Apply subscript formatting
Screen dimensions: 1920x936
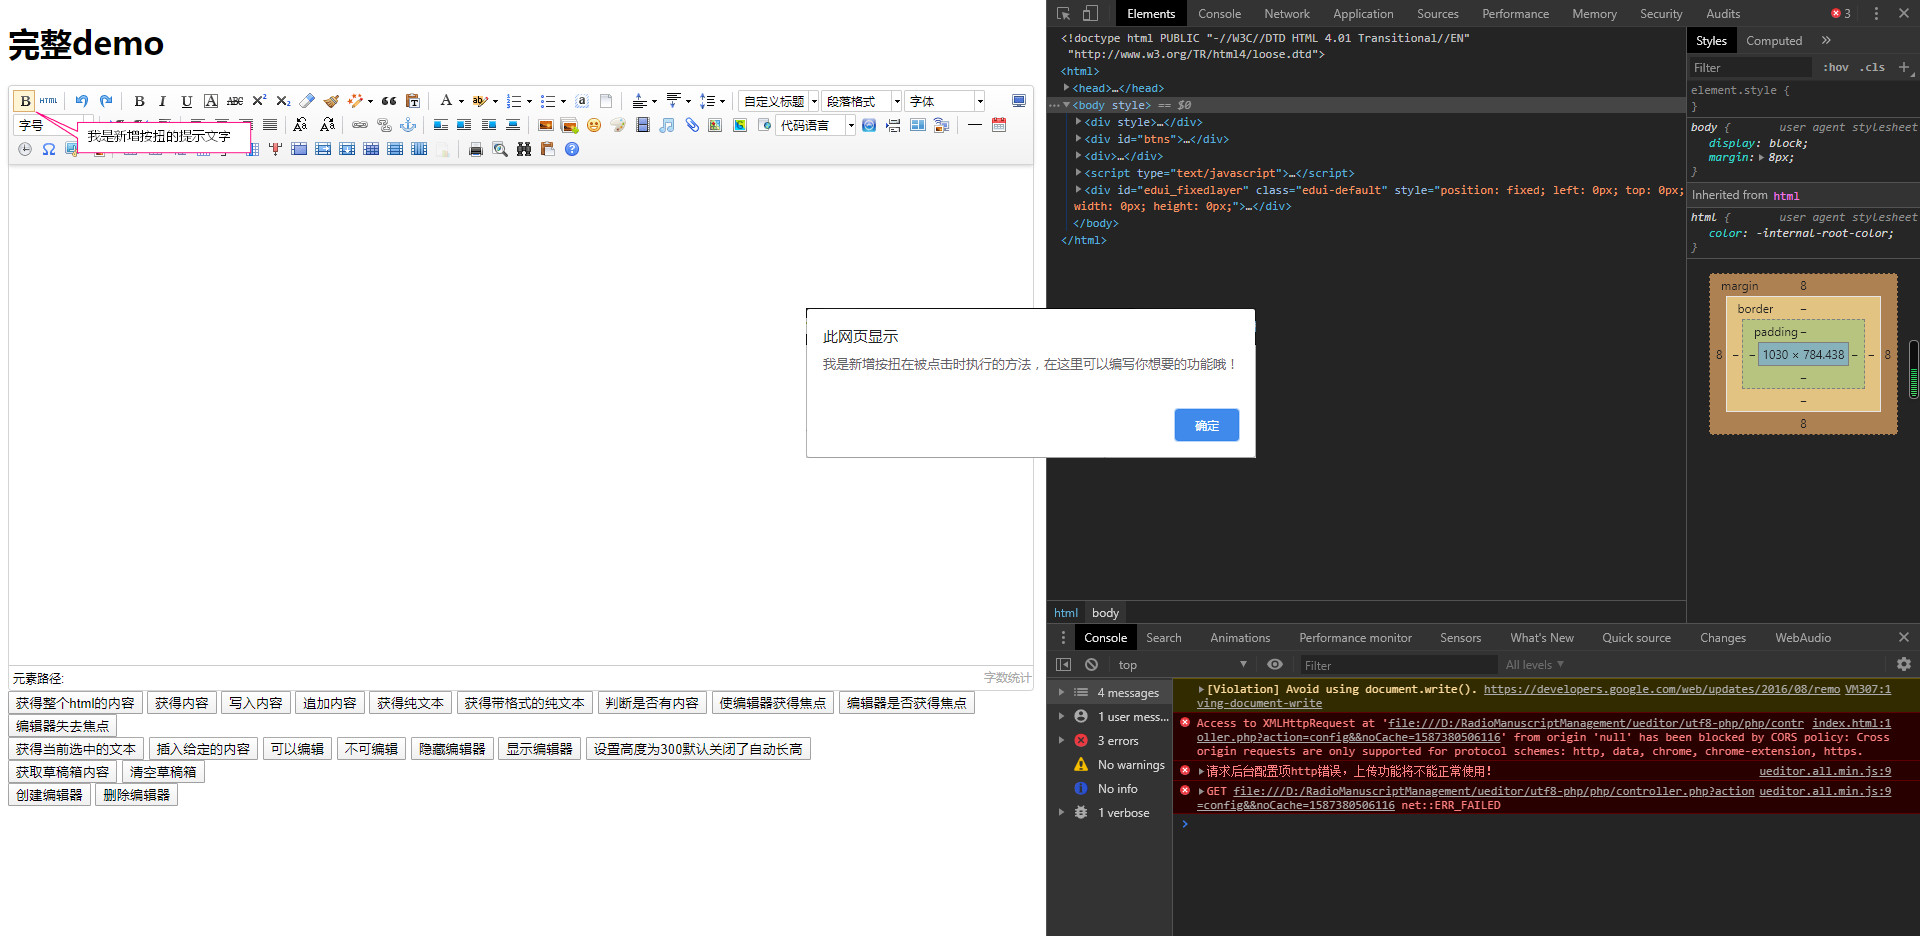click(283, 101)
